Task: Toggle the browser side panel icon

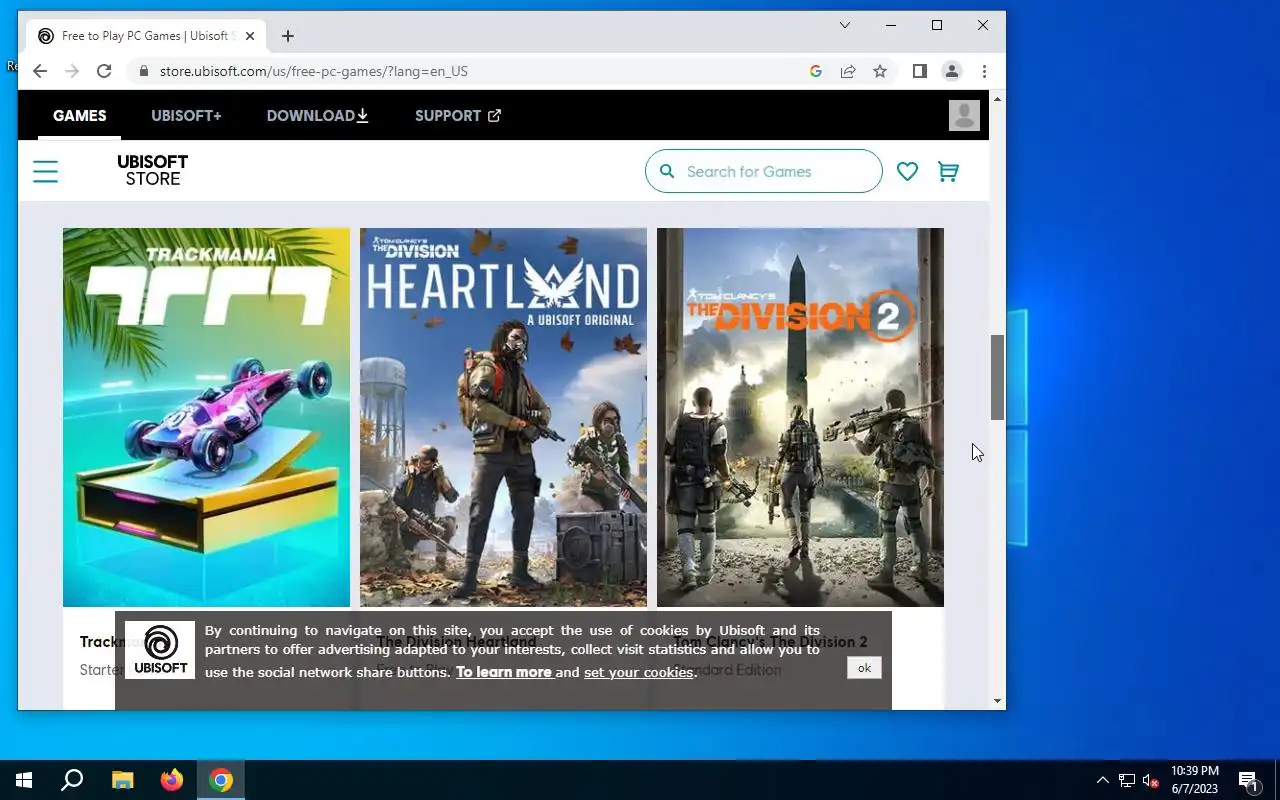Action: 920,71
